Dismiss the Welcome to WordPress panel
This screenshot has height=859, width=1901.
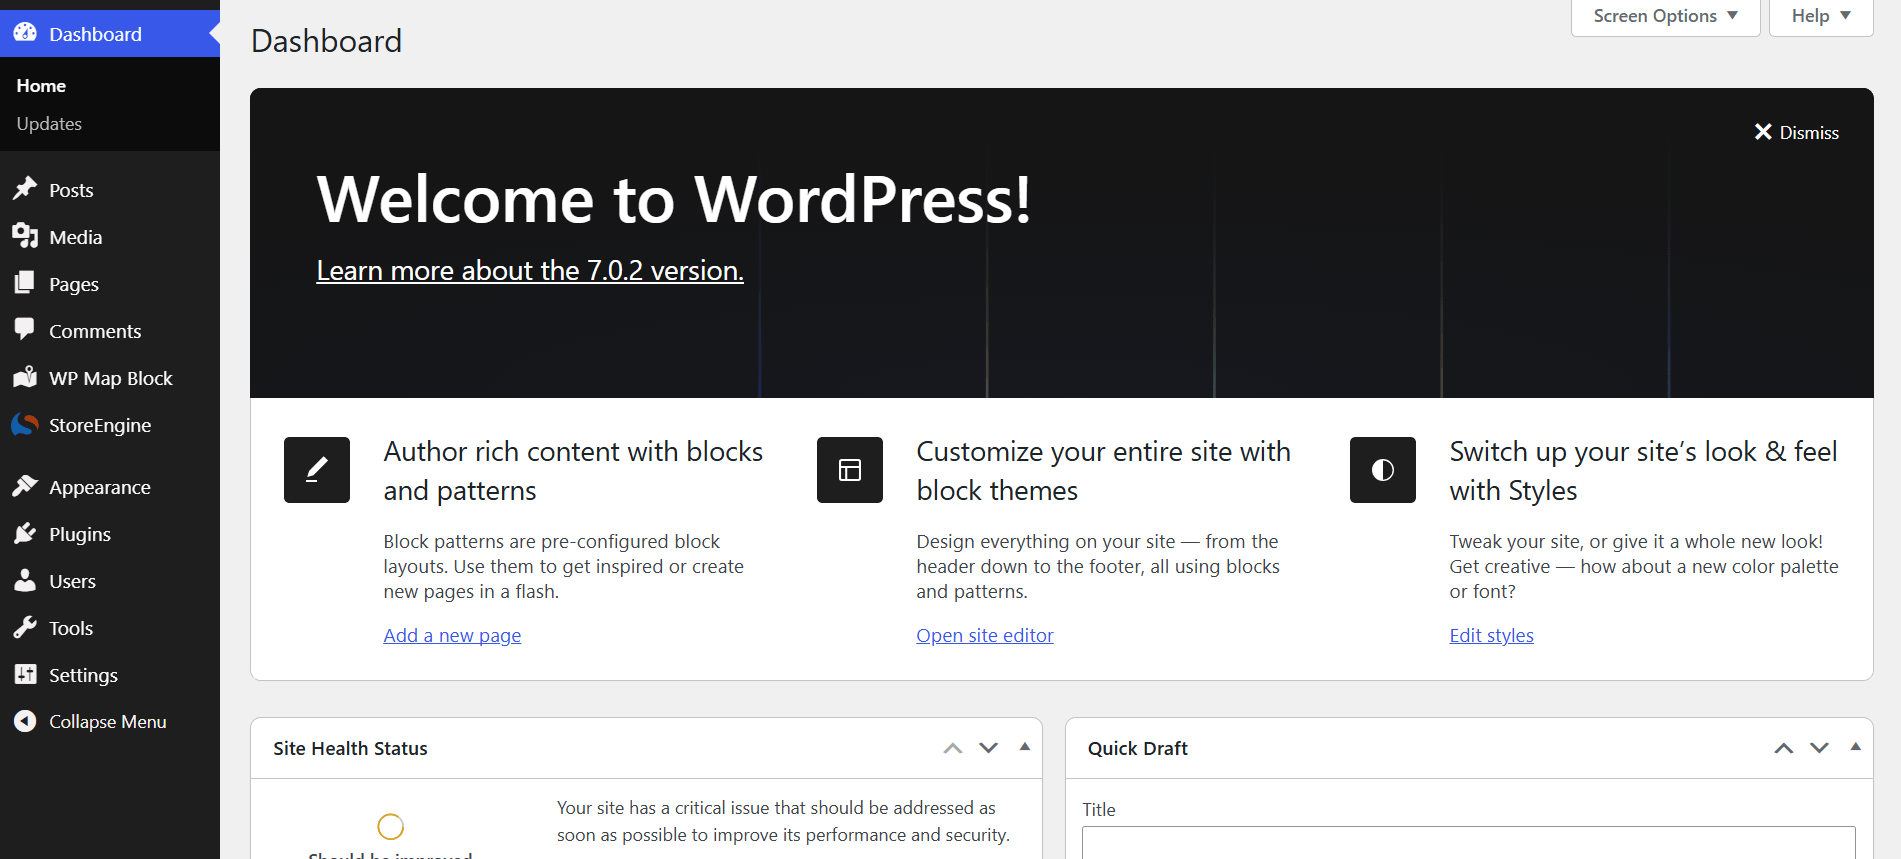(x=1797, y=132)
